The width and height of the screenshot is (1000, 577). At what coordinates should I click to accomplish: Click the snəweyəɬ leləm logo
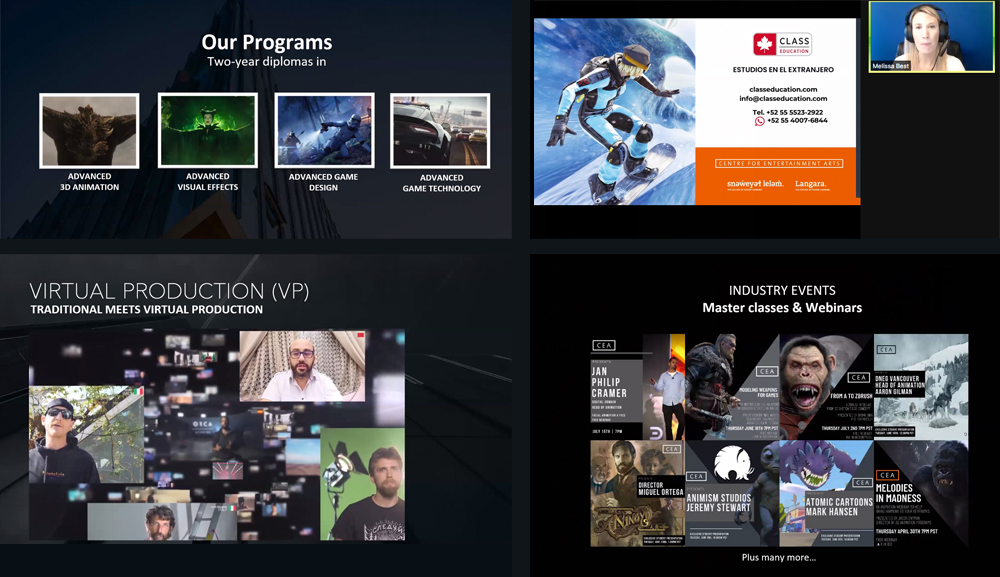point(754,184)
